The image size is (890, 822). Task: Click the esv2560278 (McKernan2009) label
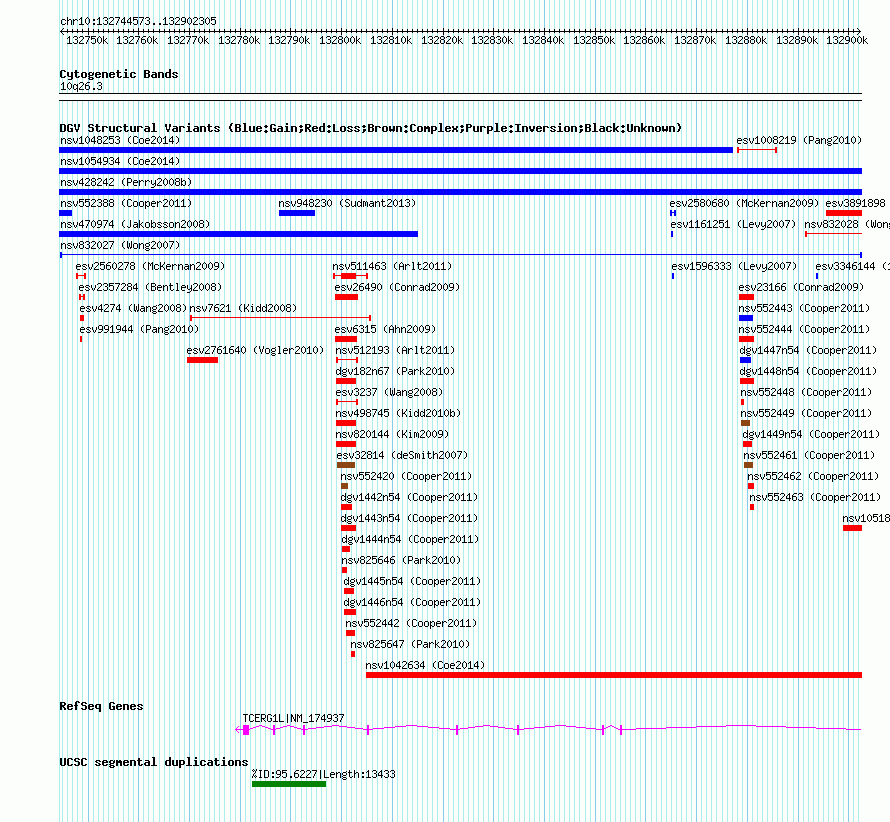(150, 266)
